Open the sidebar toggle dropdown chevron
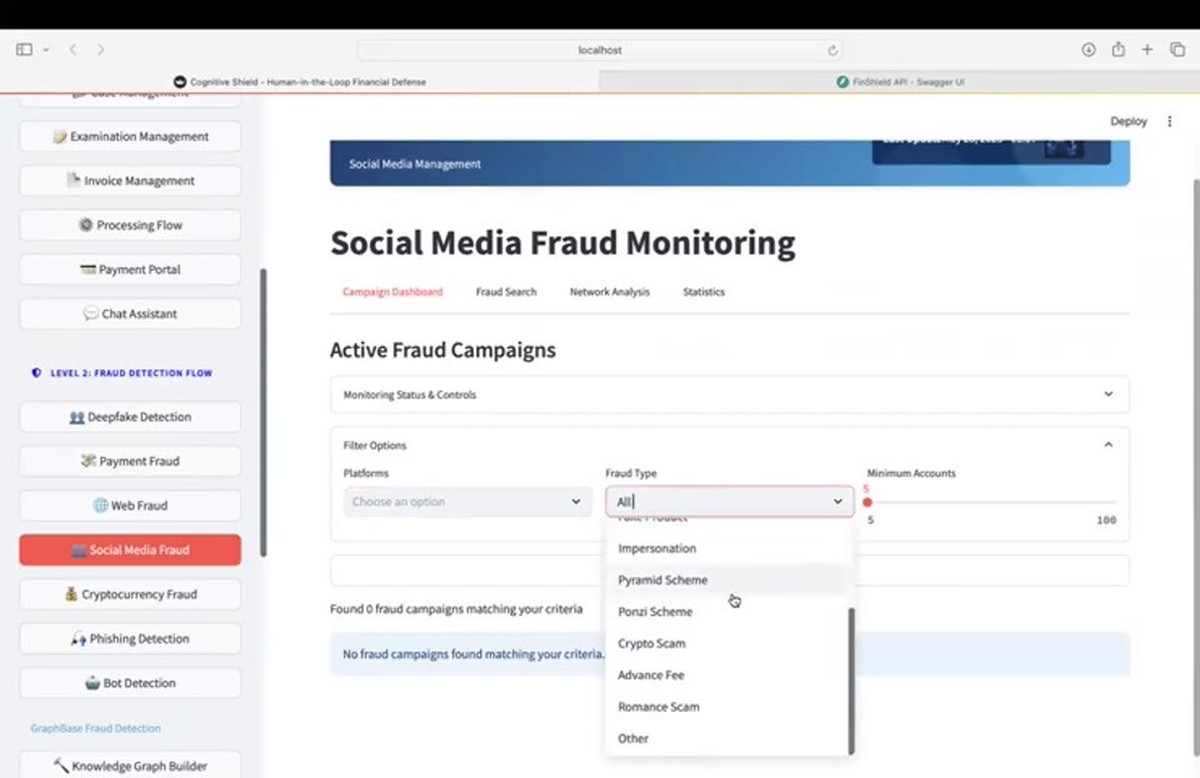1200x778 pixels. click(x=46, y=50)
